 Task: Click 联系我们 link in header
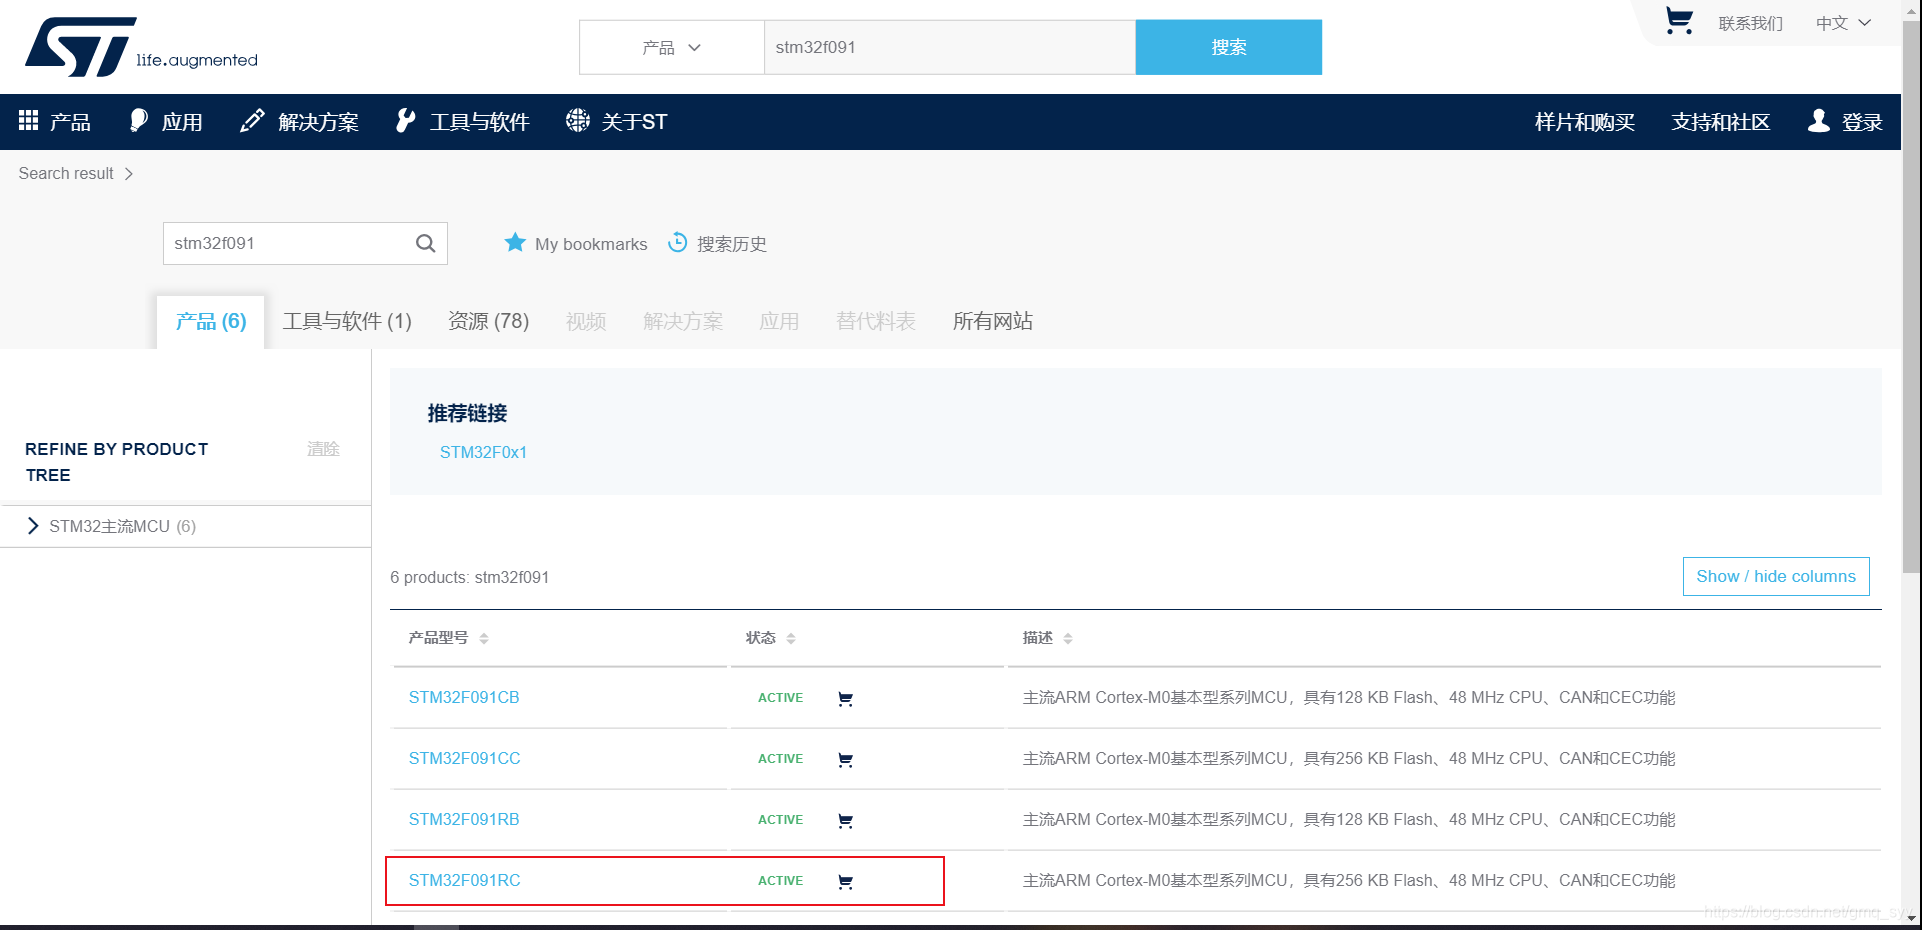coord(1750,23)
